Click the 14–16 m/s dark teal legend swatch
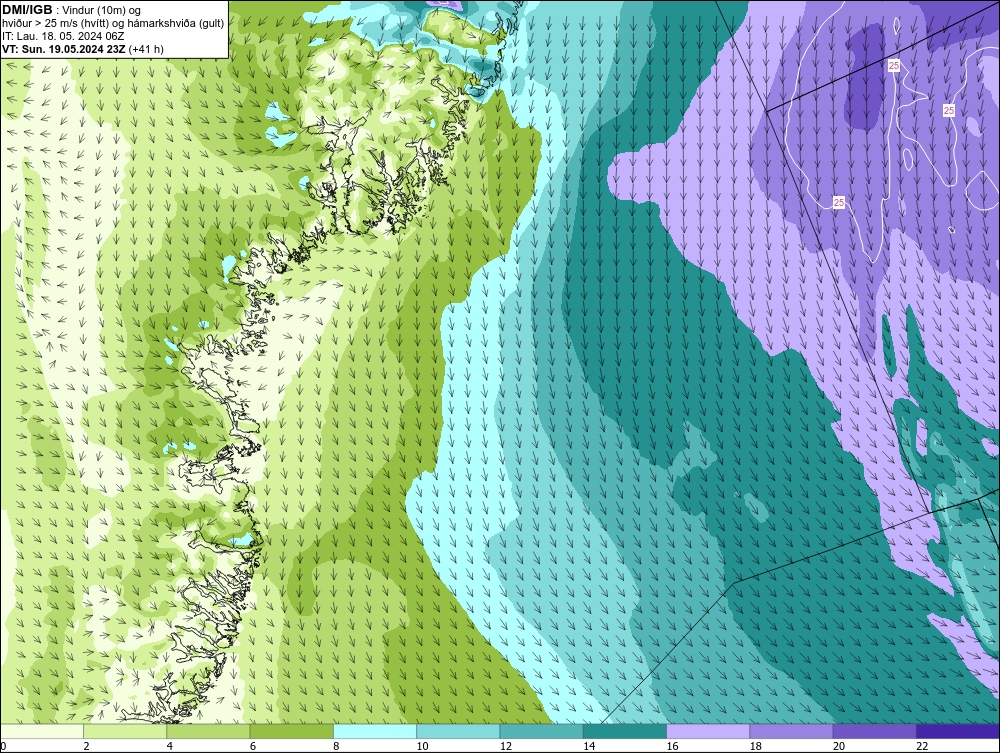The width and height of the screenshot is (1000, 753). click(x=625, y=731)
